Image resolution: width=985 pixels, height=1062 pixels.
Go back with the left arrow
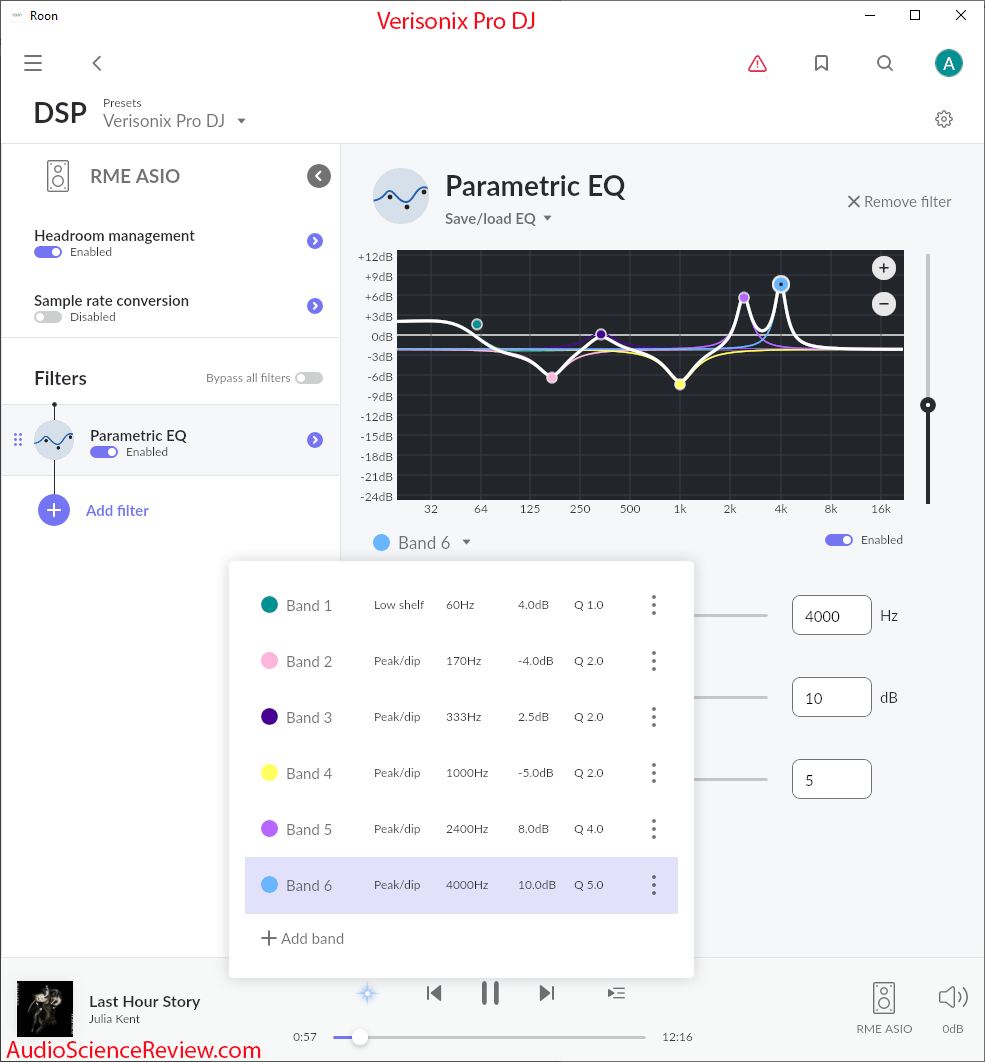pyautogui.click(x=97, y=63)
